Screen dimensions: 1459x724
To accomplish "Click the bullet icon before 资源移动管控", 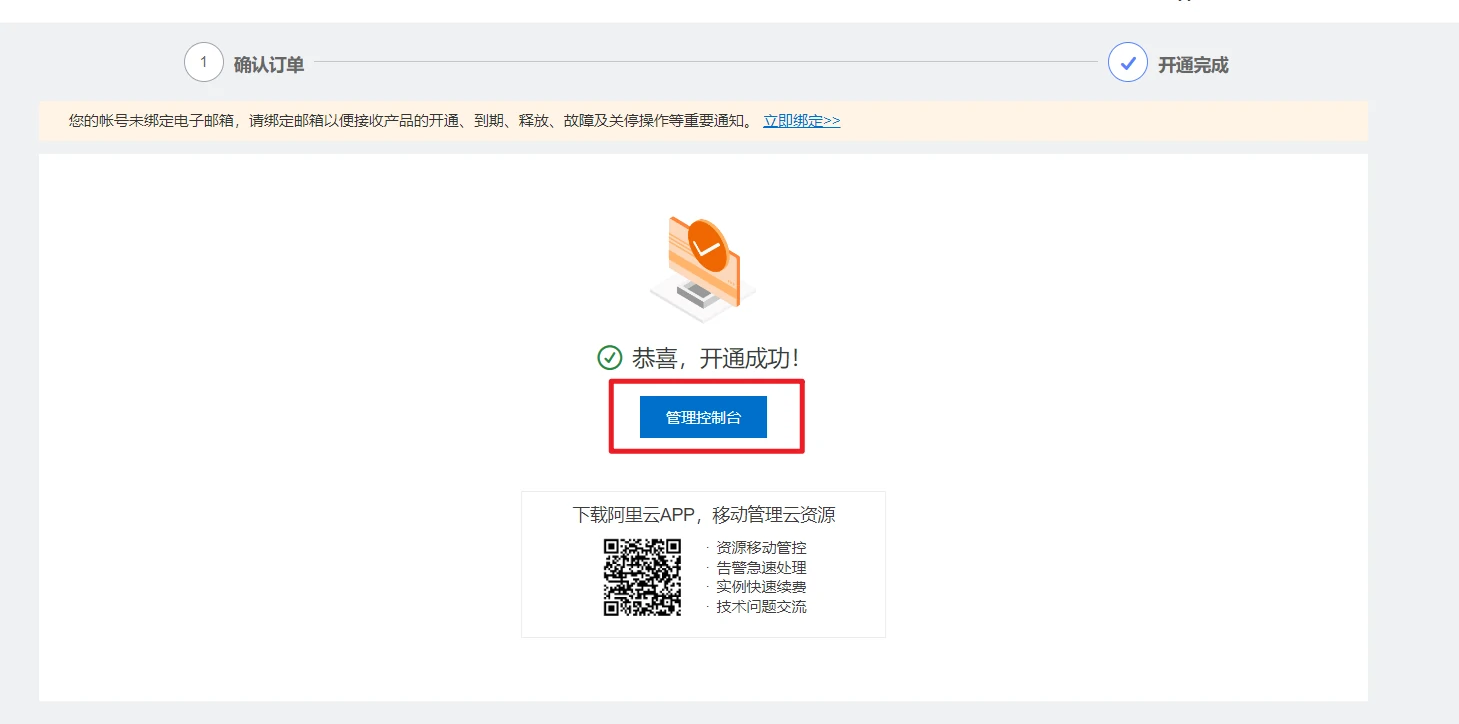I will (x=706, y=547).
